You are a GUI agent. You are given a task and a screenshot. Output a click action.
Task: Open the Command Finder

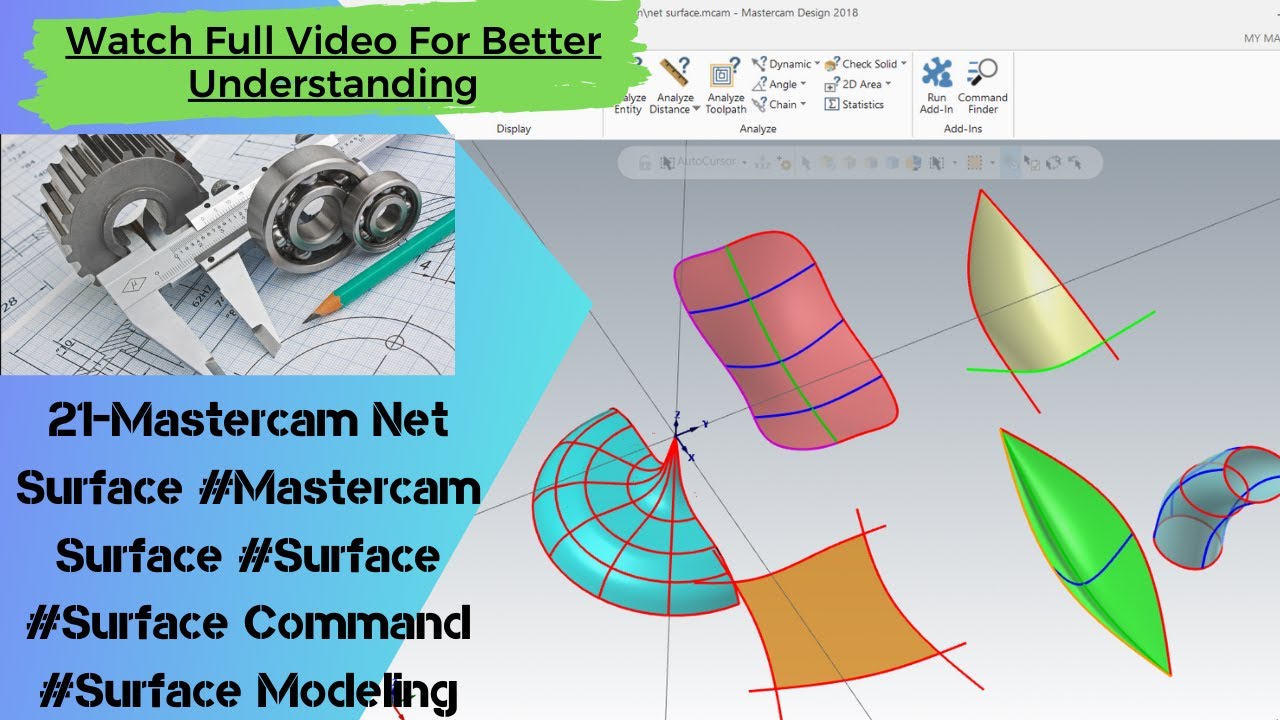tap(982, 85)
